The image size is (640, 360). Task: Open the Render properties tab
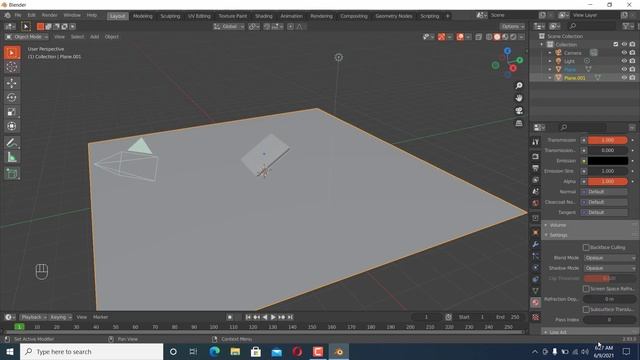536,157
